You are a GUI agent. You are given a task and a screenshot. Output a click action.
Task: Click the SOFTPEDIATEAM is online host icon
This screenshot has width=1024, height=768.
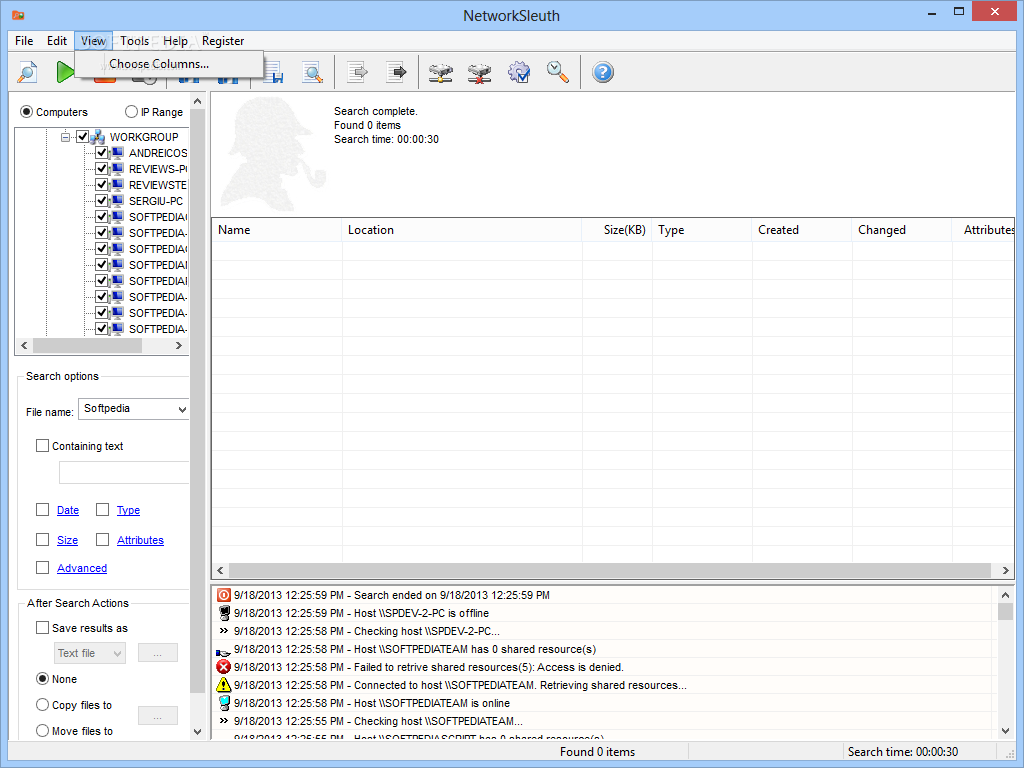pyautogui.click(x=223, y=703)
